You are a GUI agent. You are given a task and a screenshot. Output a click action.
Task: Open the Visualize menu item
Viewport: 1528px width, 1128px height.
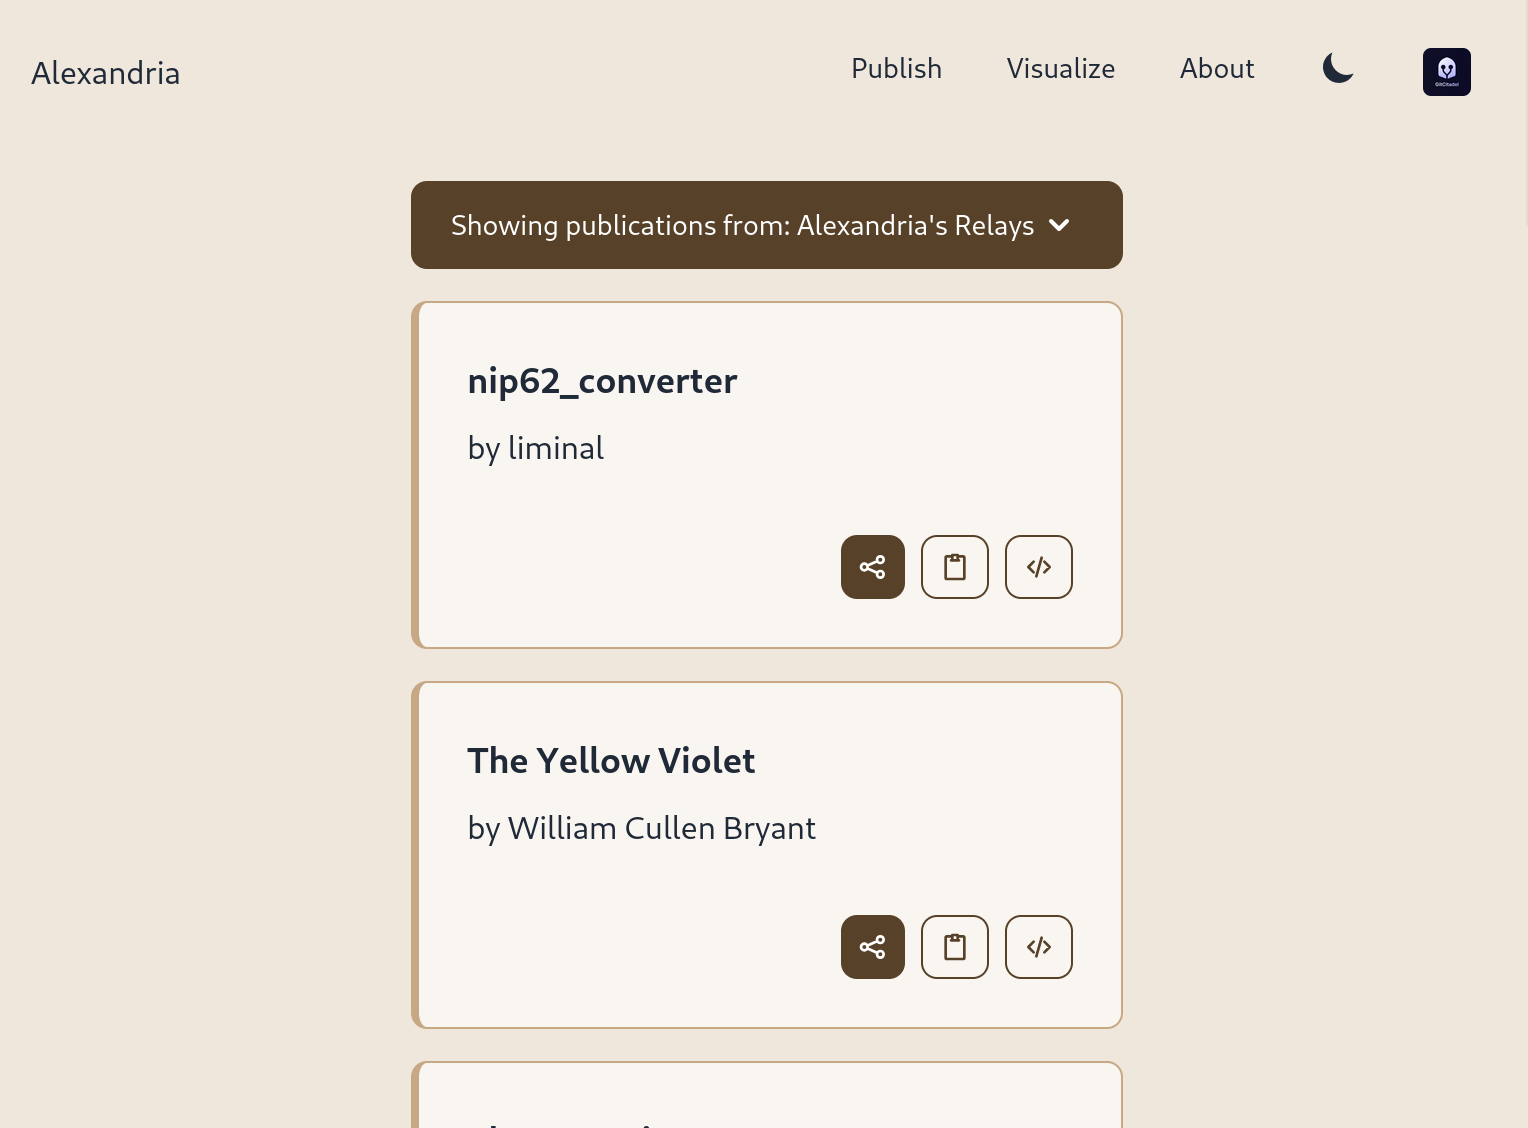1060,68
